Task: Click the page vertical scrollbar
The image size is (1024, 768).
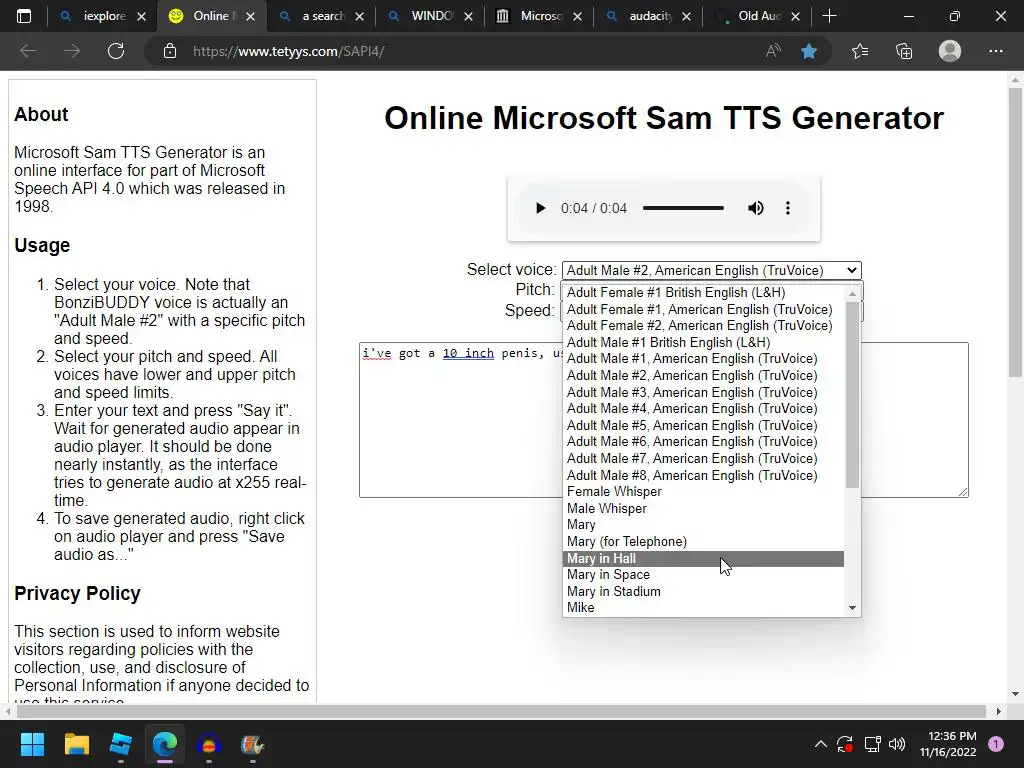Action: 1015,232
